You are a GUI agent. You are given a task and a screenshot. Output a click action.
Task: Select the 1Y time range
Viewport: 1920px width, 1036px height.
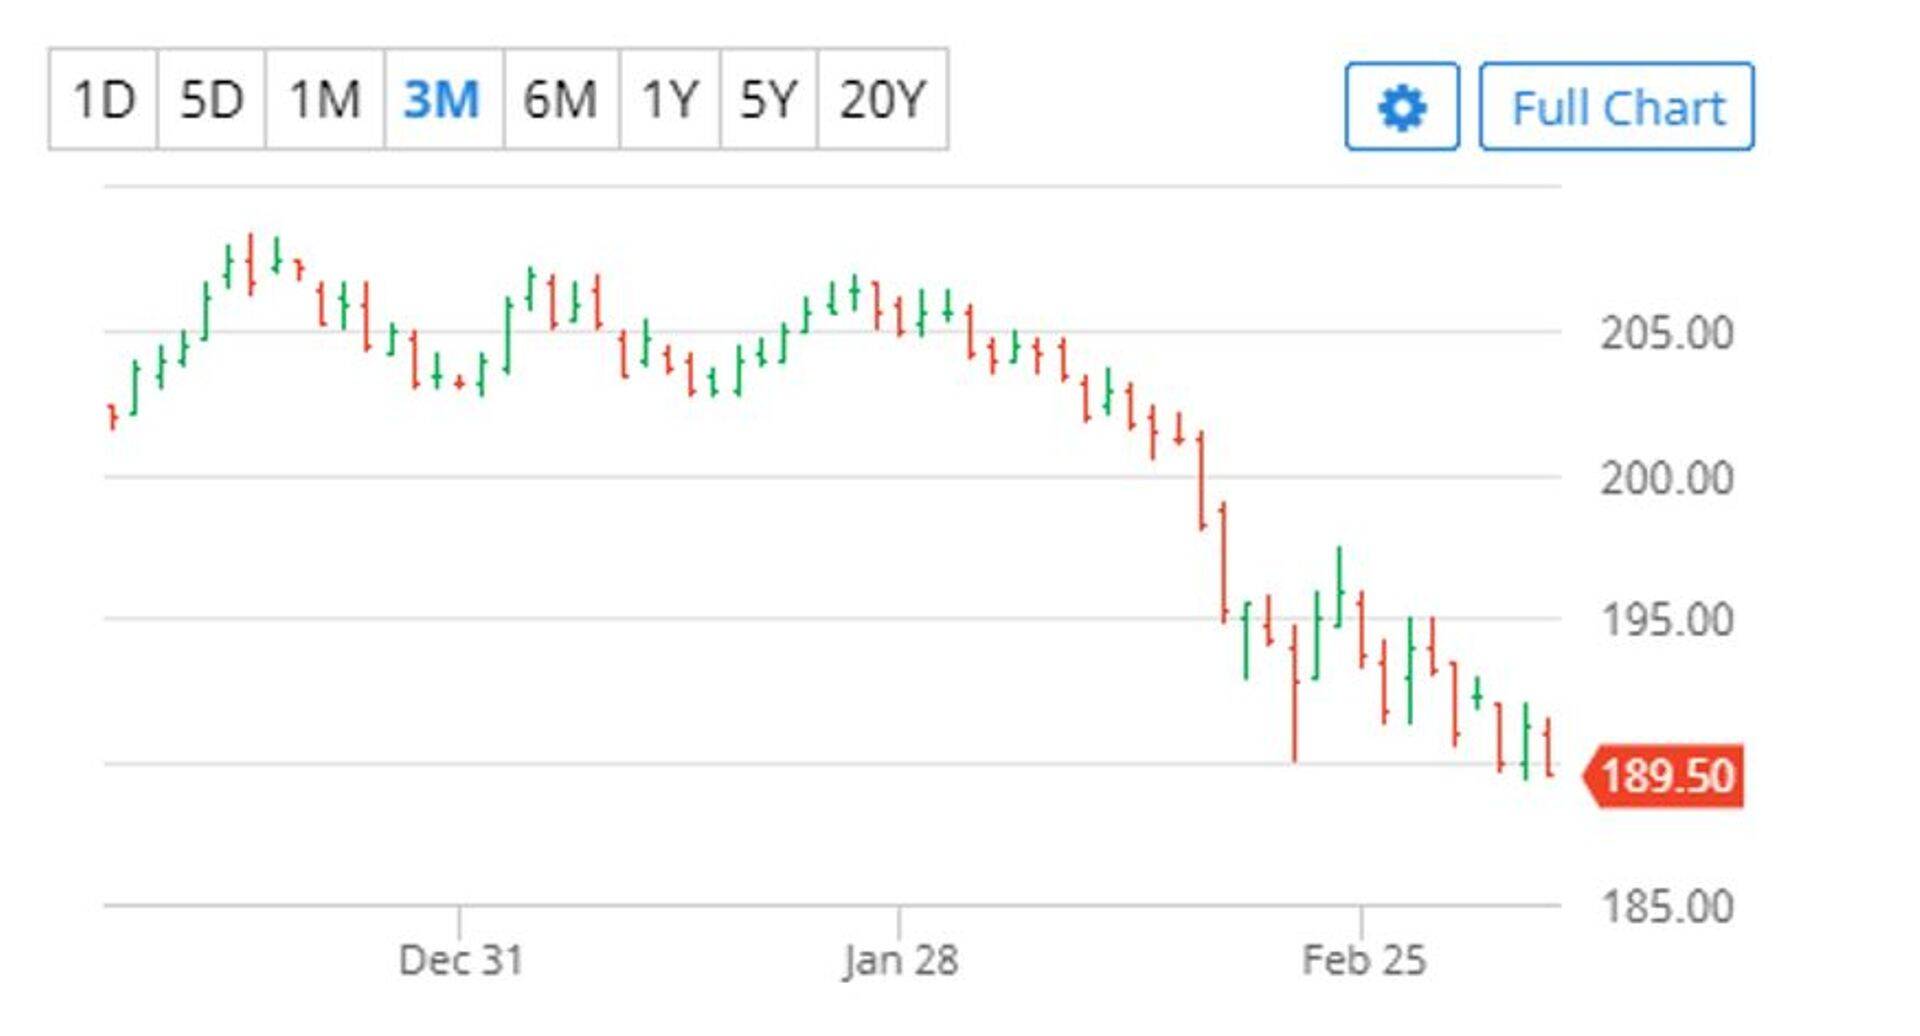pyautogui.click(x=669, y=100)
